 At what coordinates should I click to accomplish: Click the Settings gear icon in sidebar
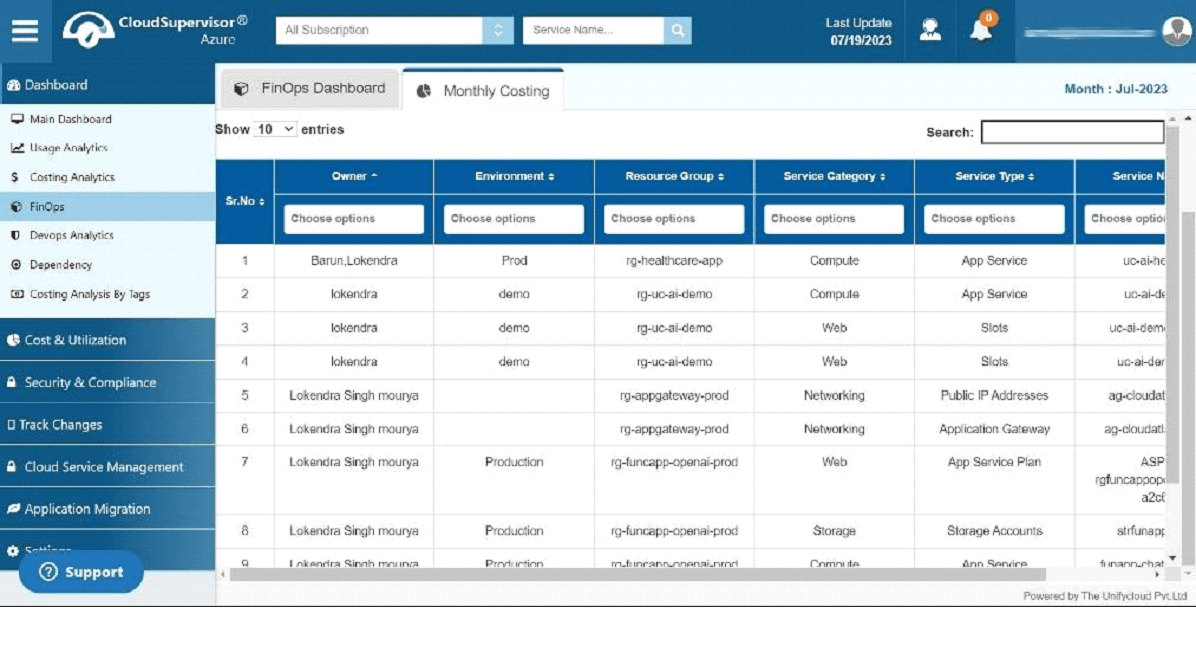point(12,550)
